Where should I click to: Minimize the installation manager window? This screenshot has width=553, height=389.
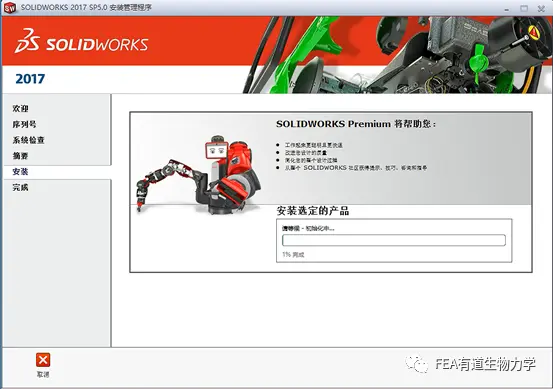click(507, 9)
